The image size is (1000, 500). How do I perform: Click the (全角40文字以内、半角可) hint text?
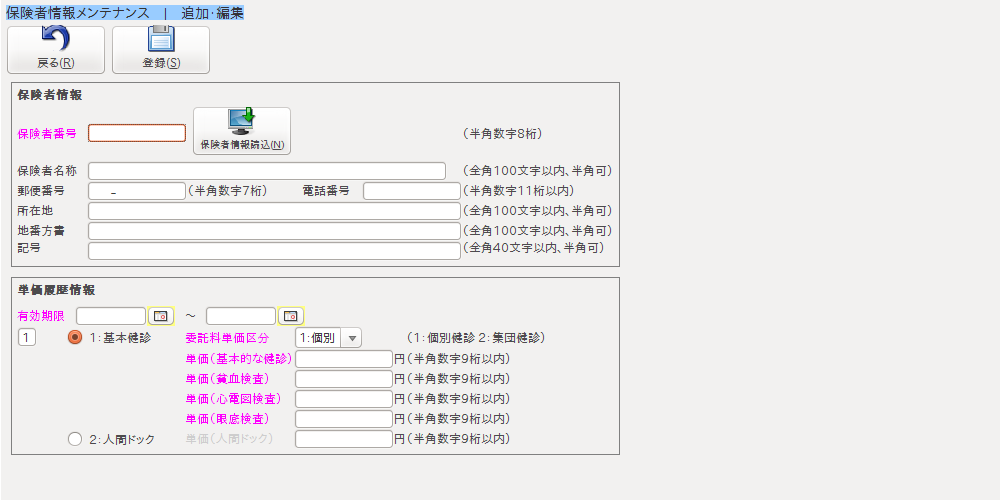[533, 247]
